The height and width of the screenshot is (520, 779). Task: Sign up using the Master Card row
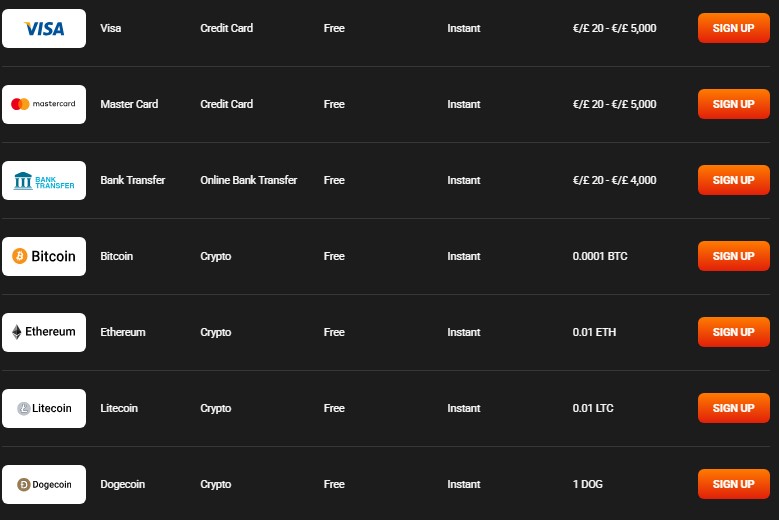click(734, 104)
